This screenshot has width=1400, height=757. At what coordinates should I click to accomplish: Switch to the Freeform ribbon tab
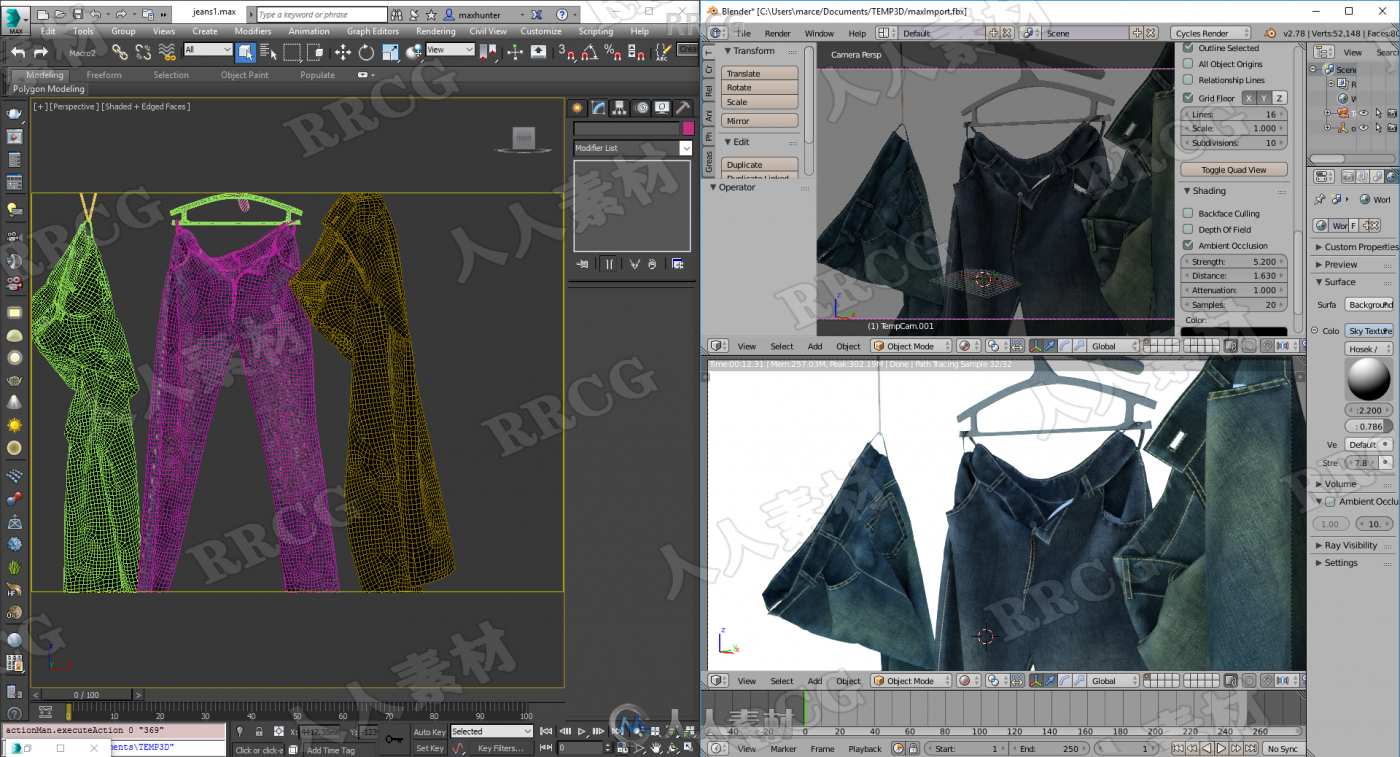point(104,75)
